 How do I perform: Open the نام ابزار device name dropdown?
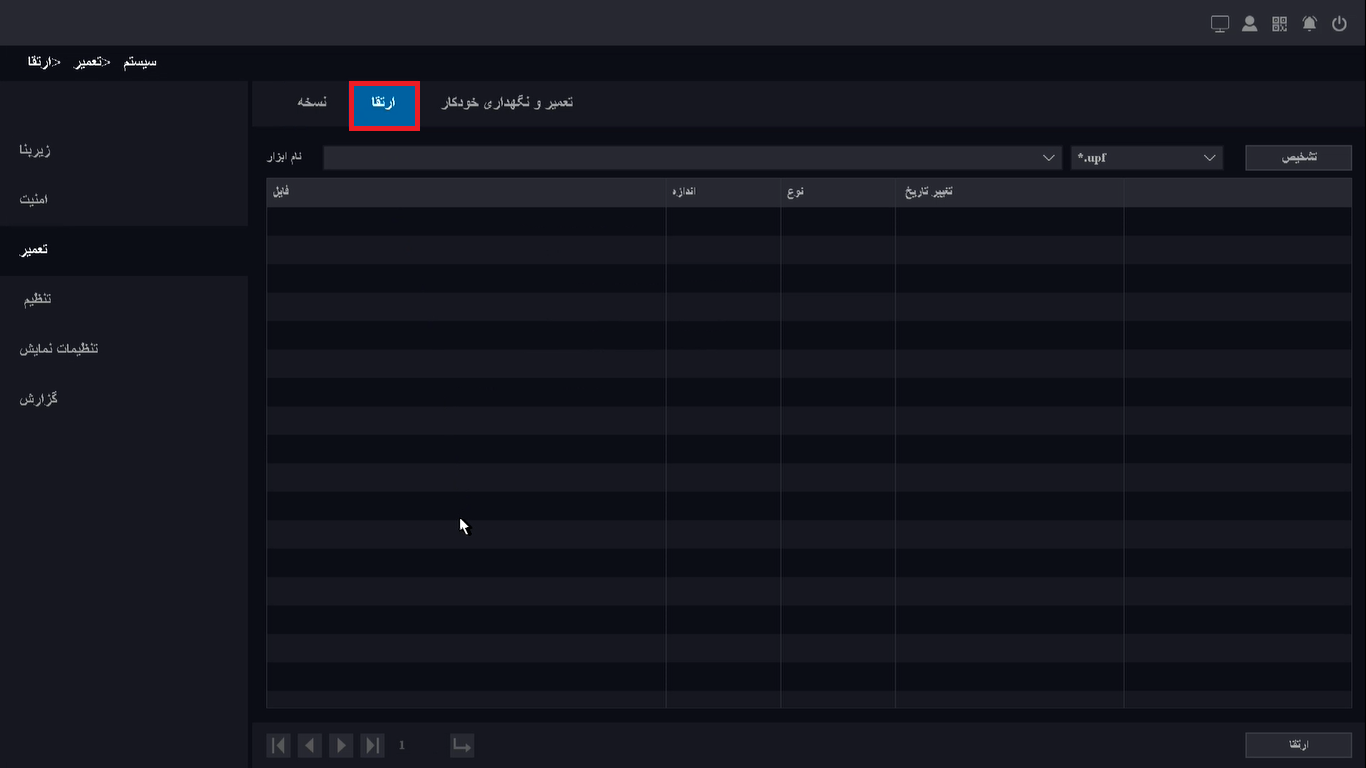[692, 158]
